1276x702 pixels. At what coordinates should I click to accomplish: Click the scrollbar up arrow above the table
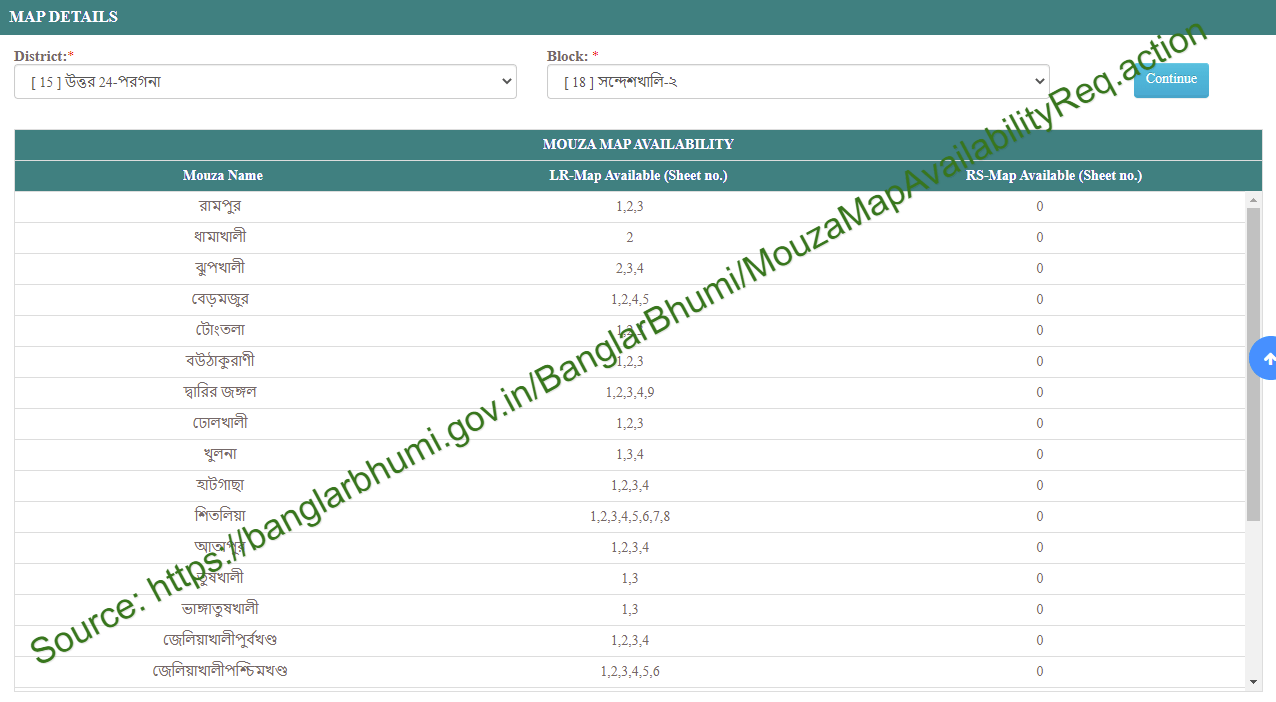[x=1253, y=198]
